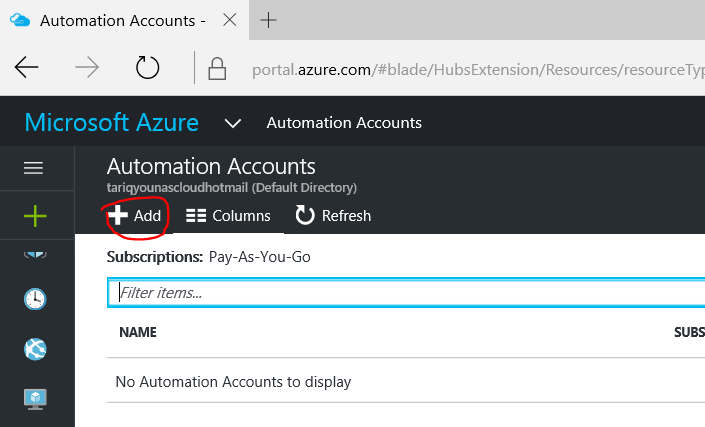705x427 pixels.
Task: Click the Automation Accounts blade title
Action: tap(211, 166)
